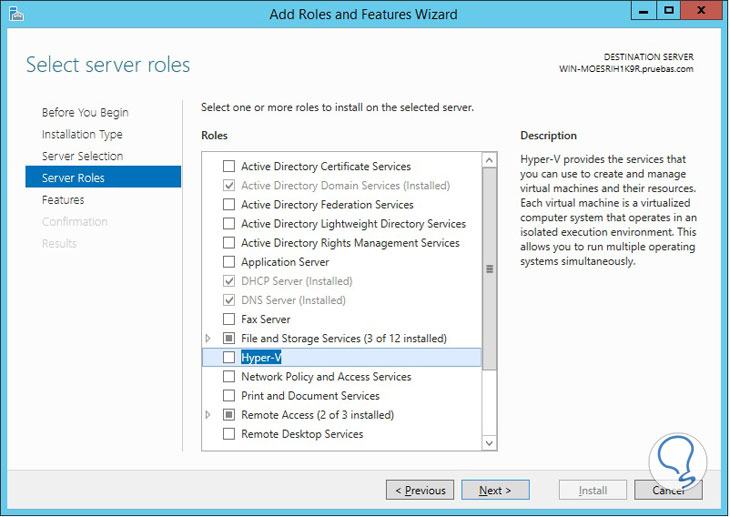This screenshot has height=517, width=730.
Task: Toggle the Application Server checkbox
Action: coord(229,262)
